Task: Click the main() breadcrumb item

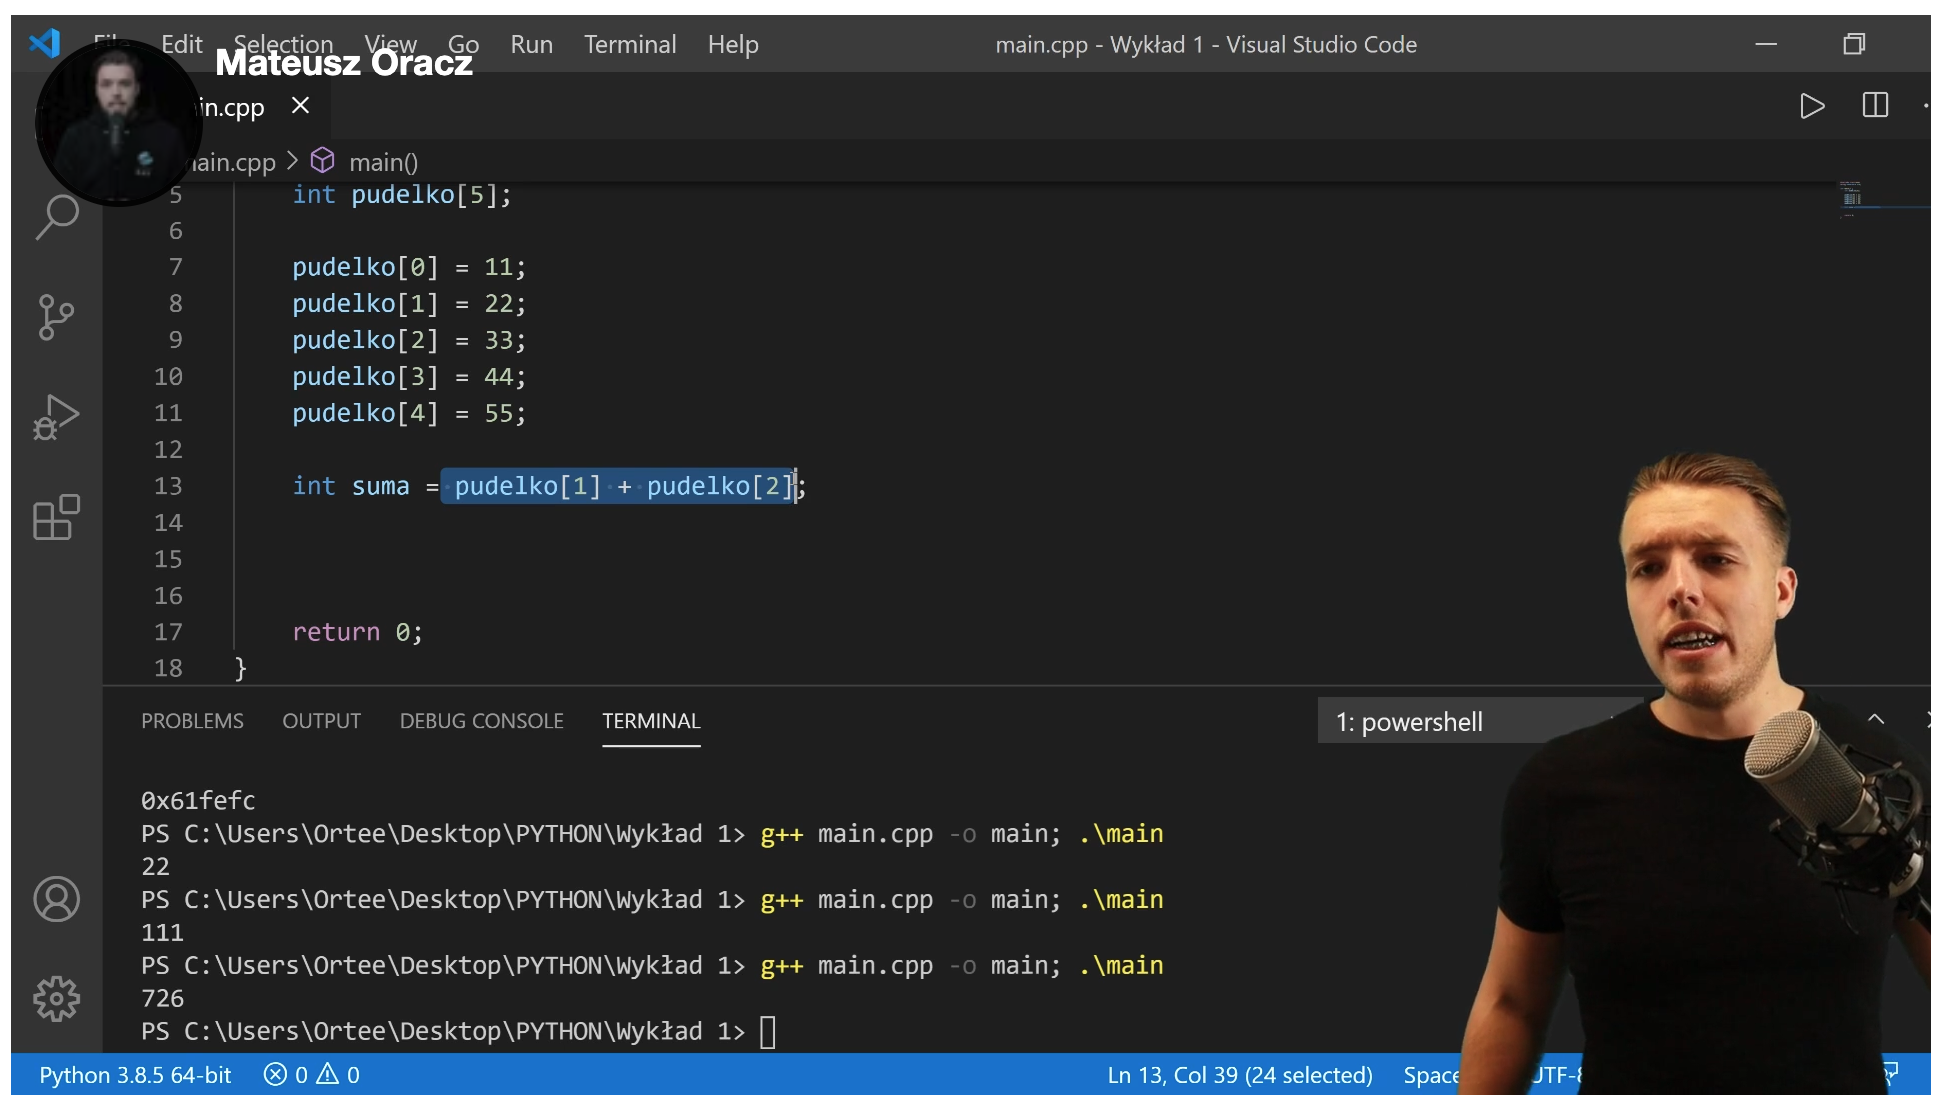Action: (x=383, y=162)
